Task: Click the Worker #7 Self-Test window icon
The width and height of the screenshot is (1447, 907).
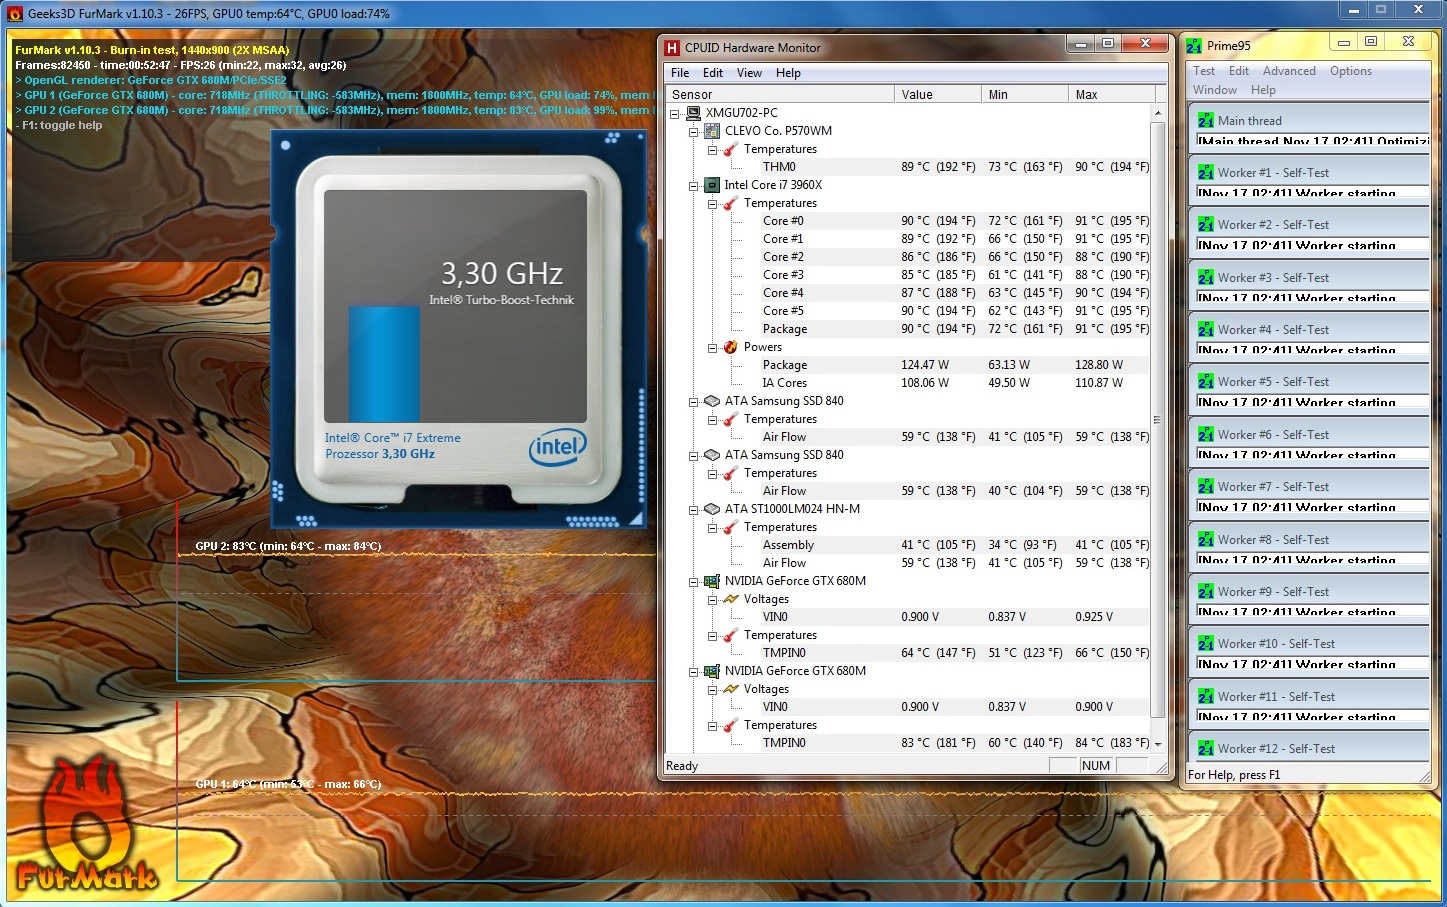Action: pos(1206,487)
